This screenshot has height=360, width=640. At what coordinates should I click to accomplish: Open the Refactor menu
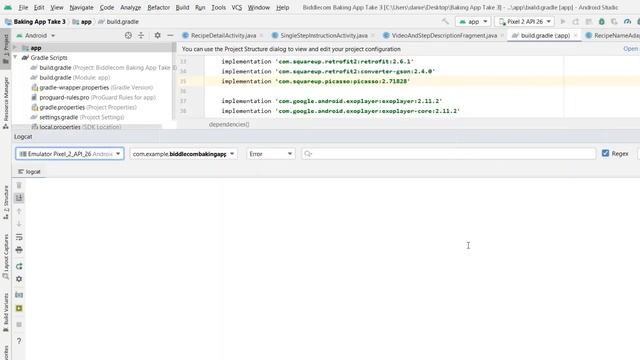[158, 7]
